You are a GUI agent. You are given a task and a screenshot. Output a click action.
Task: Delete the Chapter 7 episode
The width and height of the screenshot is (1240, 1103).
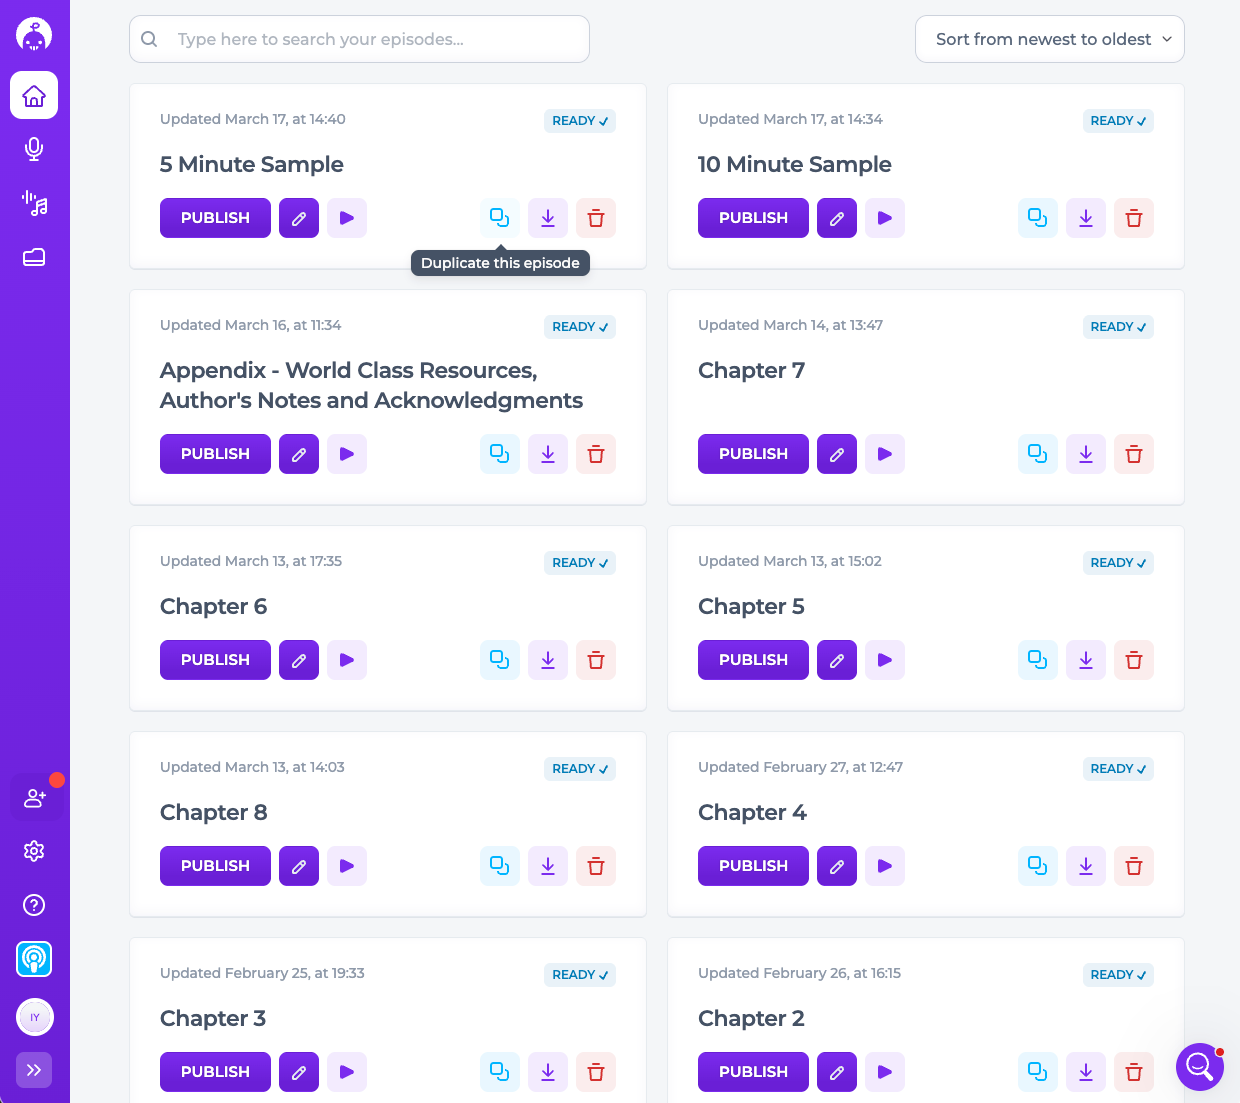(1133, 454)
